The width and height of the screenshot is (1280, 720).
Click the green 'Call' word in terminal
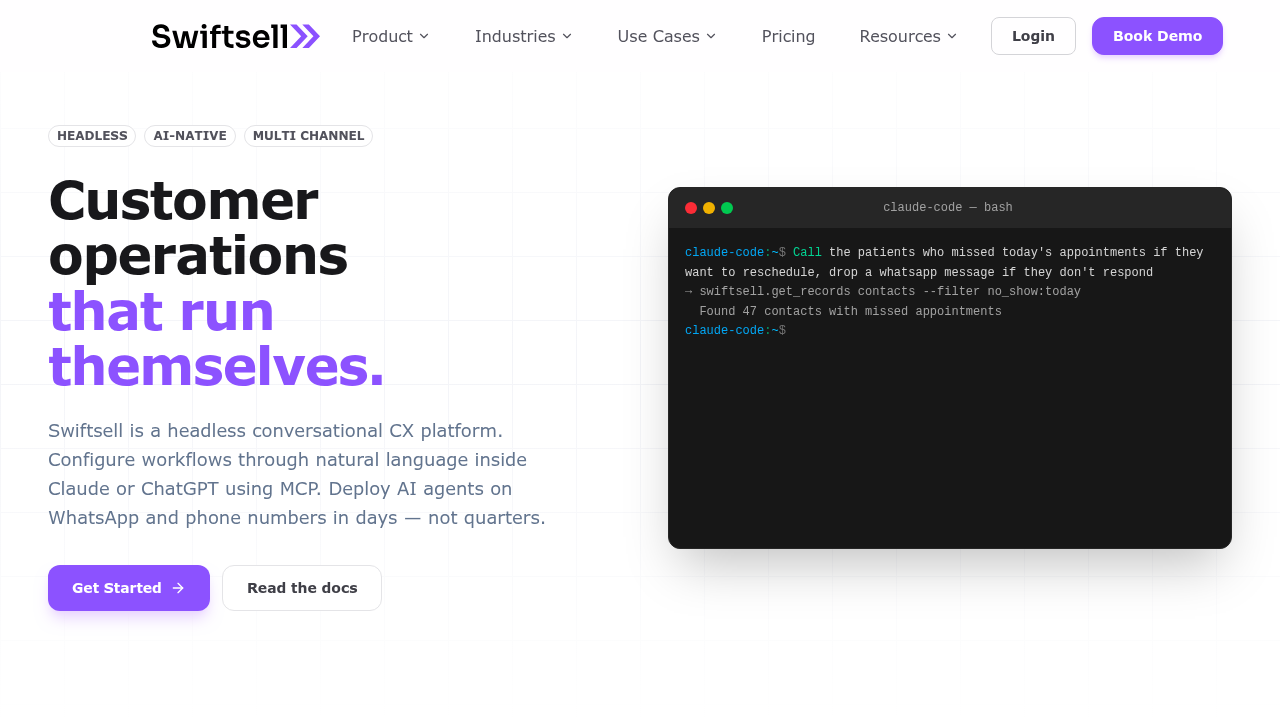coord(807,253)
